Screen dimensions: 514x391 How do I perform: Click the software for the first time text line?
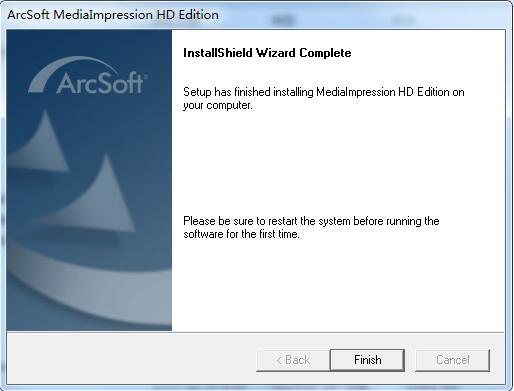pos(241,234)
